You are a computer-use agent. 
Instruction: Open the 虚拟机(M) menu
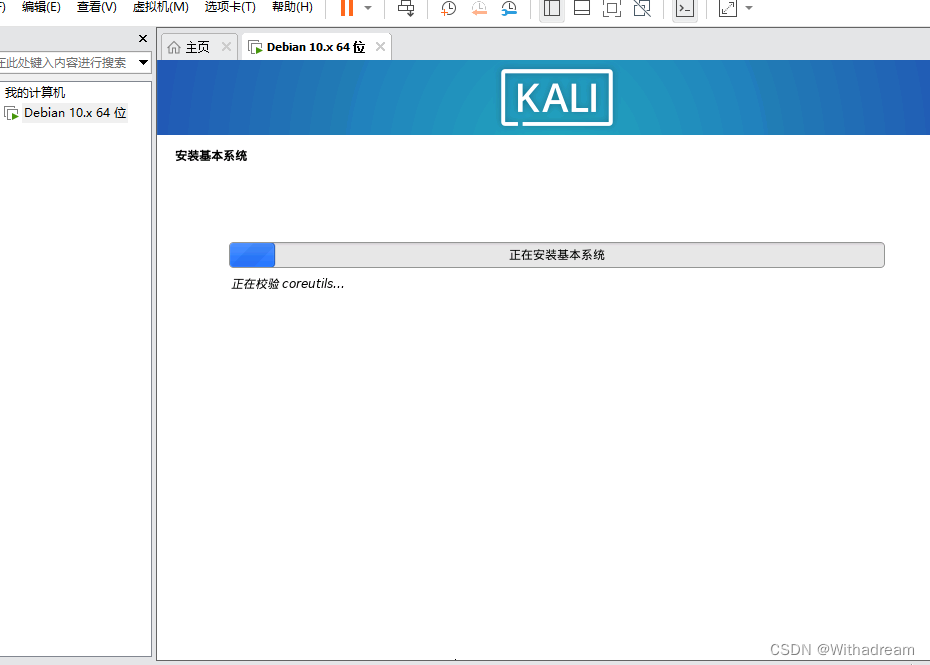(x=161, y=7)
